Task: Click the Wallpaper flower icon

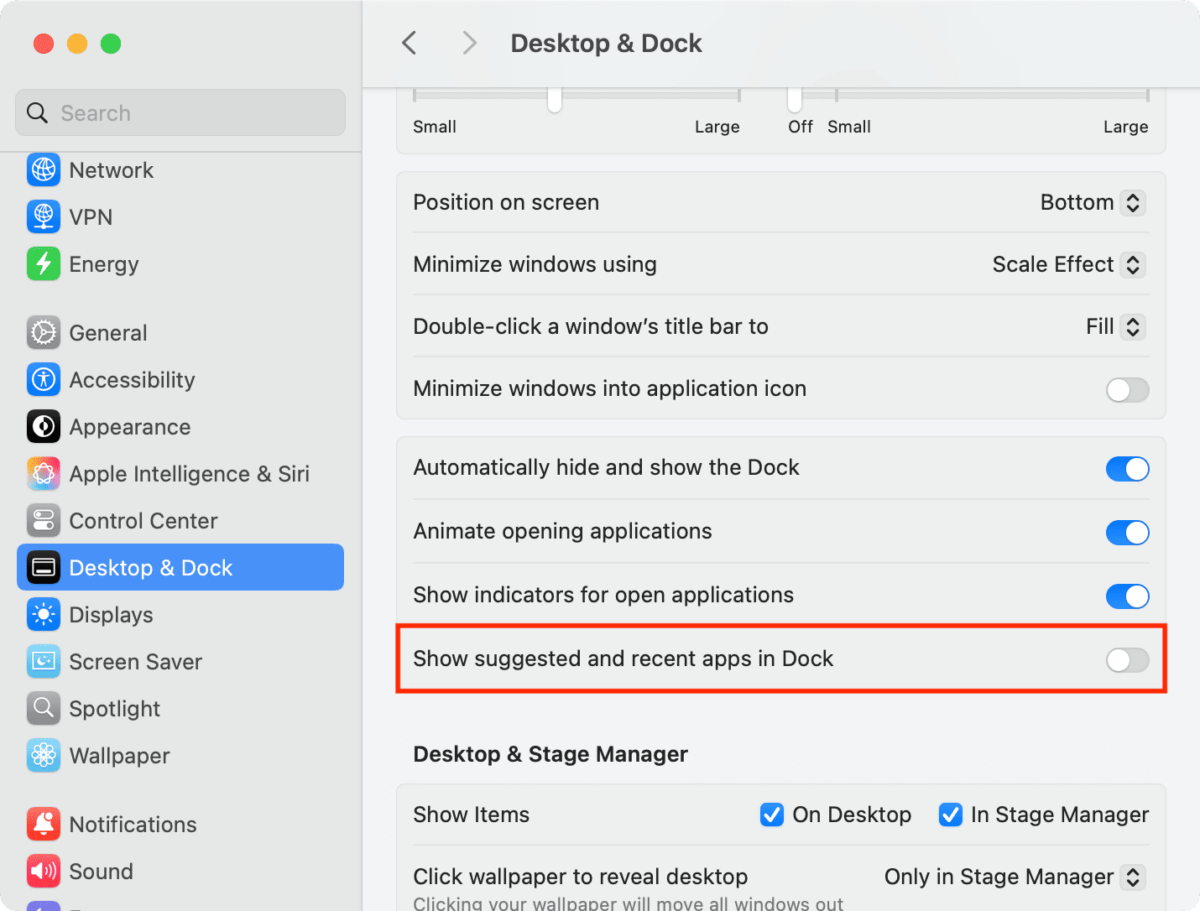Action: coord(43,756)
